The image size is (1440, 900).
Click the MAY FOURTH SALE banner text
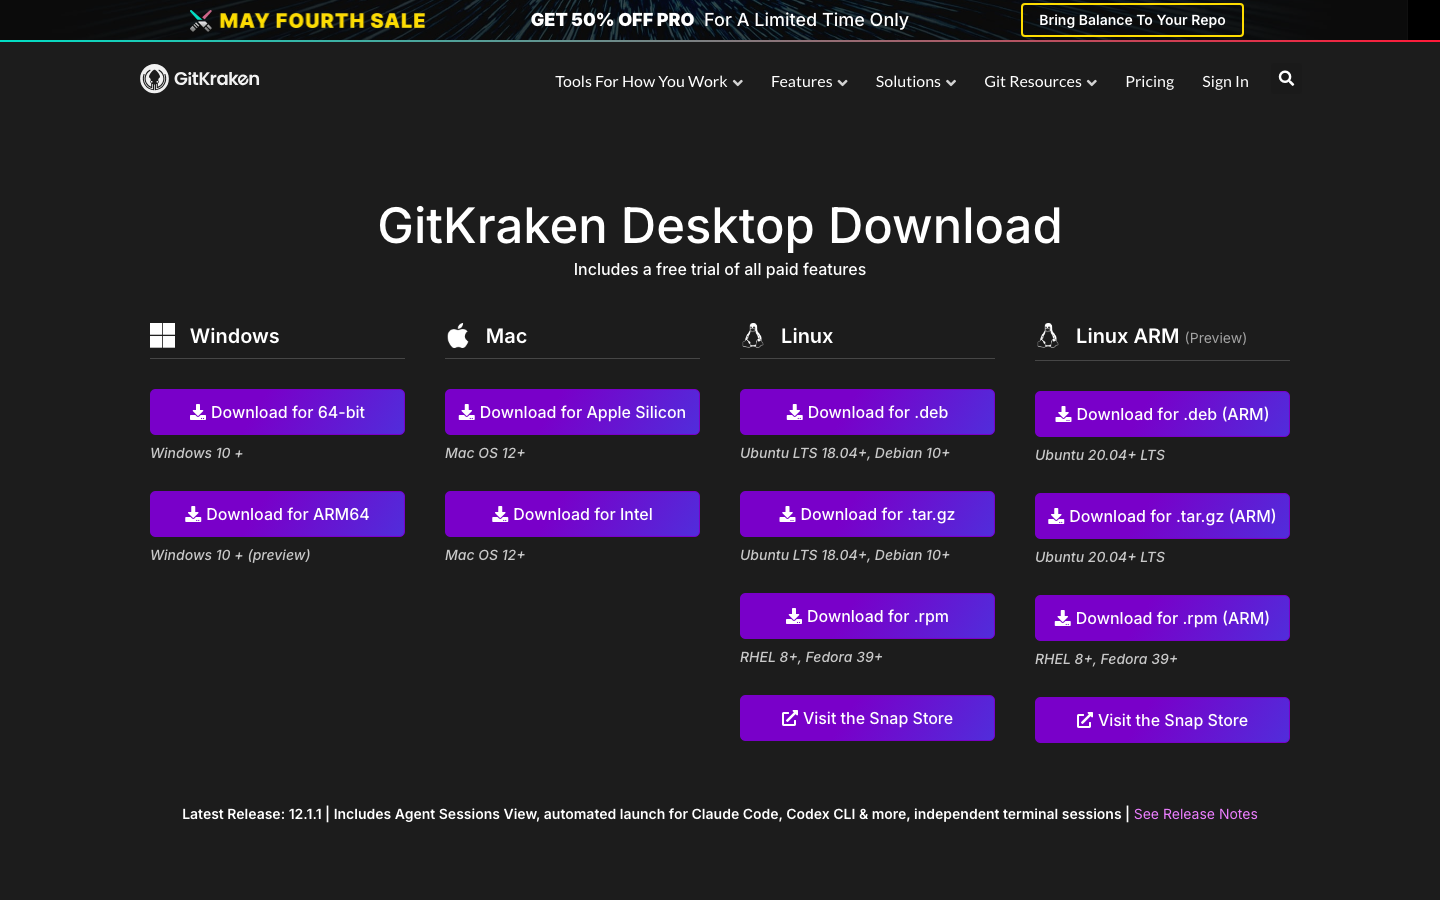point(322,20)
